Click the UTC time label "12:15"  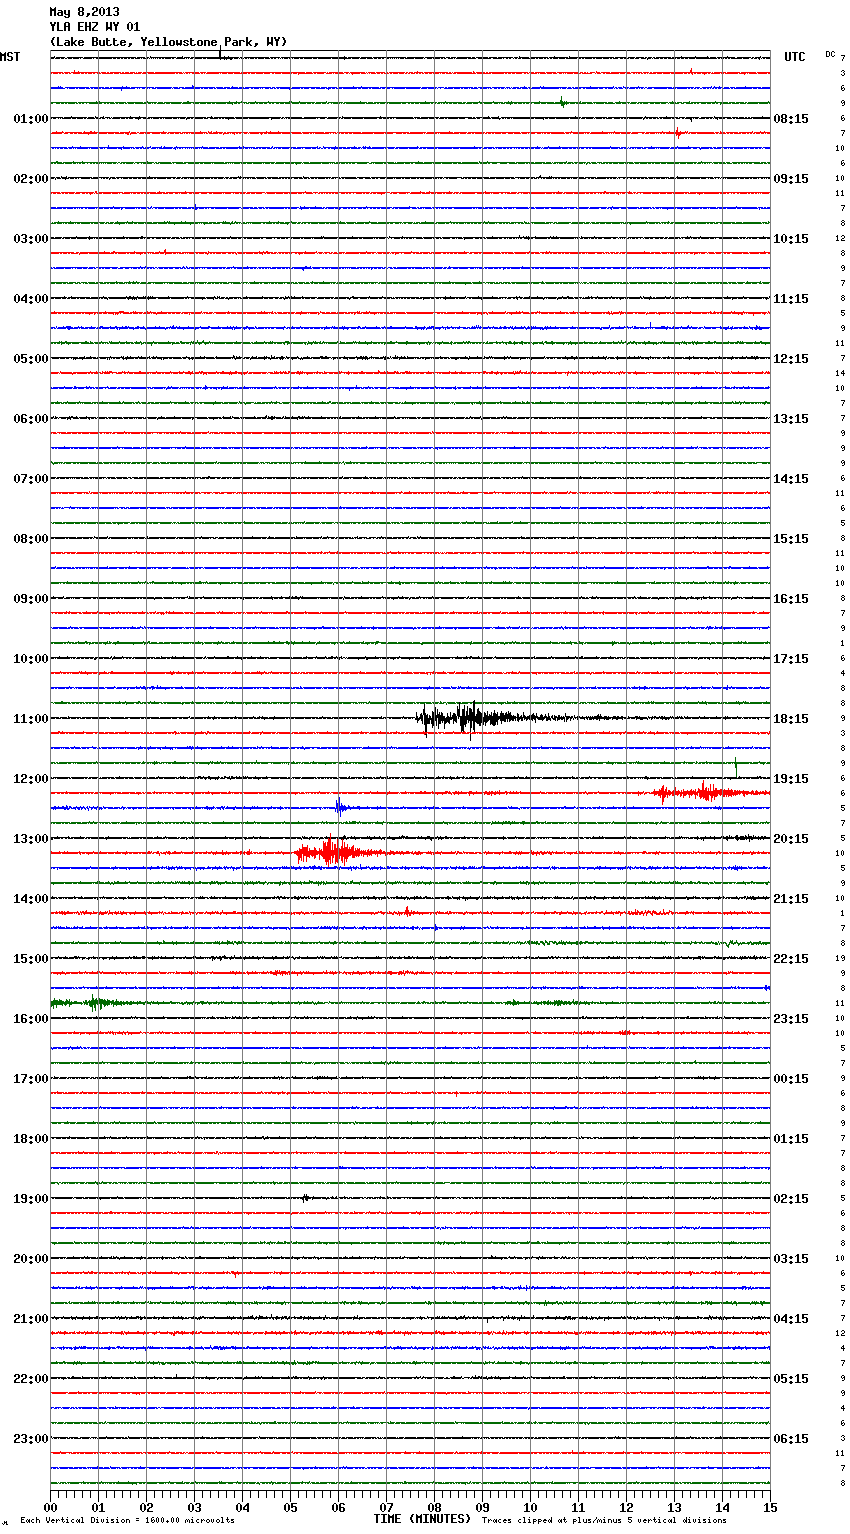791,359
